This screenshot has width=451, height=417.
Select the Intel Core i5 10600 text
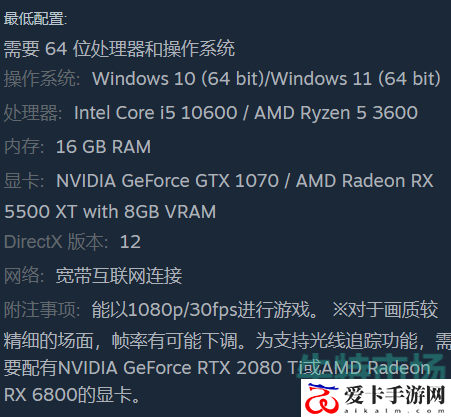click(156, 113)
